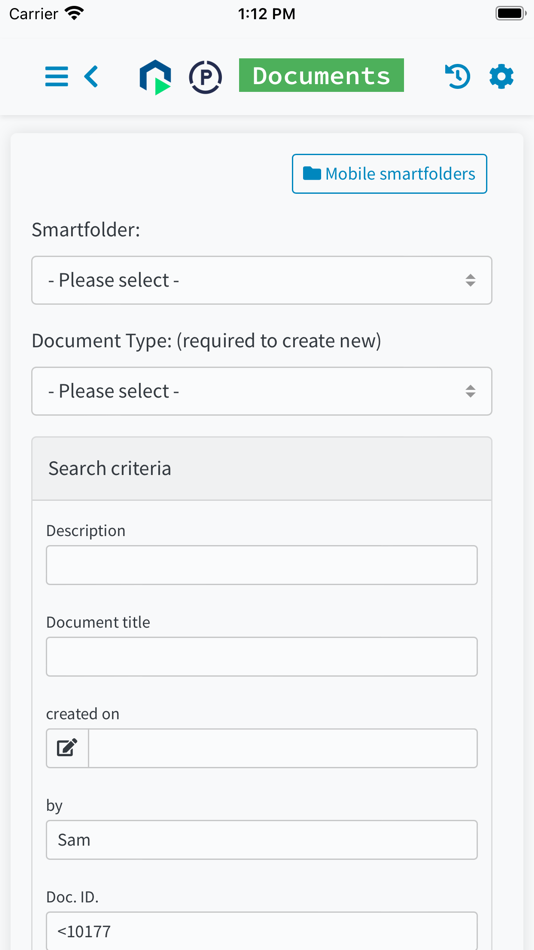Image resolution: width=534 pixels, height=950 pixels.
Task: Tap the 1:12 PM clock
Action: [x=267, y=14]
